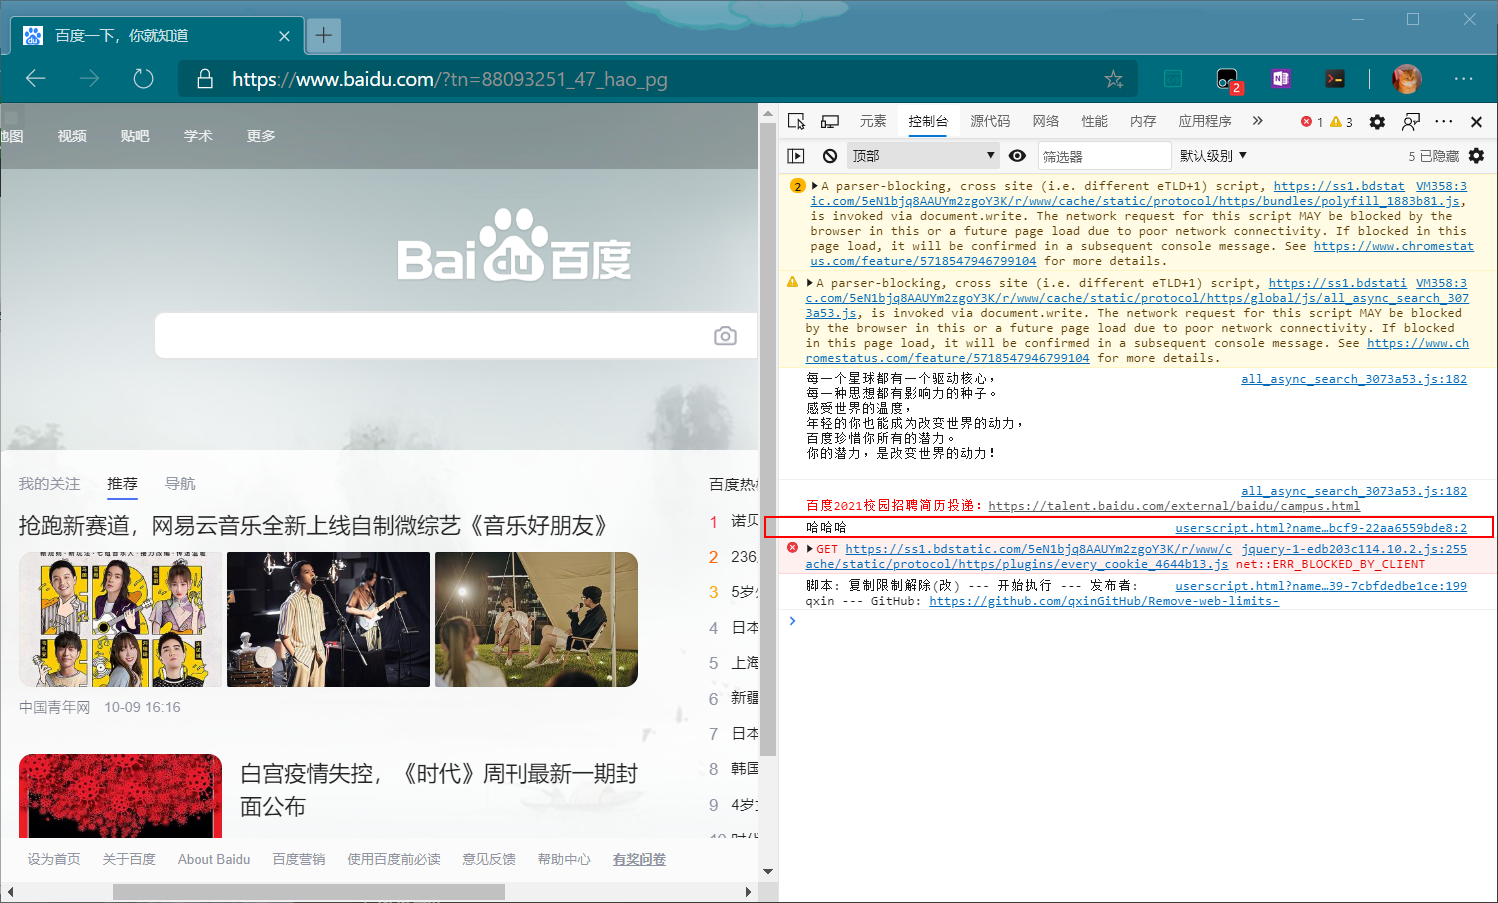Add page to favorites with star icon
Screen dimensions: 1498x903
tap(1114, 79)
